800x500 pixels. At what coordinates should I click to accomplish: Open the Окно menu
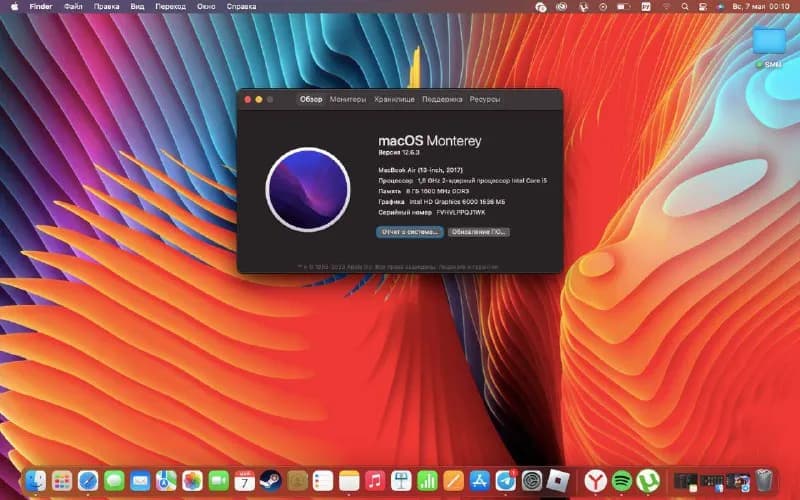coord(206,7)
